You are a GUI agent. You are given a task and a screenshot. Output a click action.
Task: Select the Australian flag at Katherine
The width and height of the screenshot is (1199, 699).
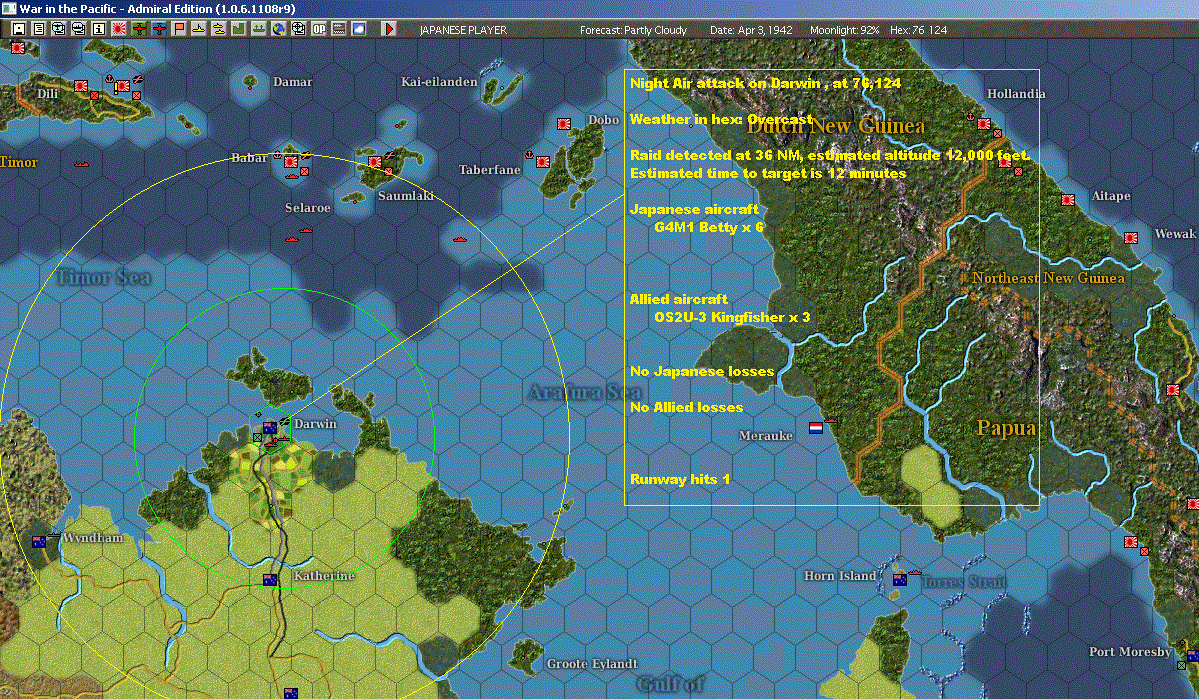click(270, 580)
